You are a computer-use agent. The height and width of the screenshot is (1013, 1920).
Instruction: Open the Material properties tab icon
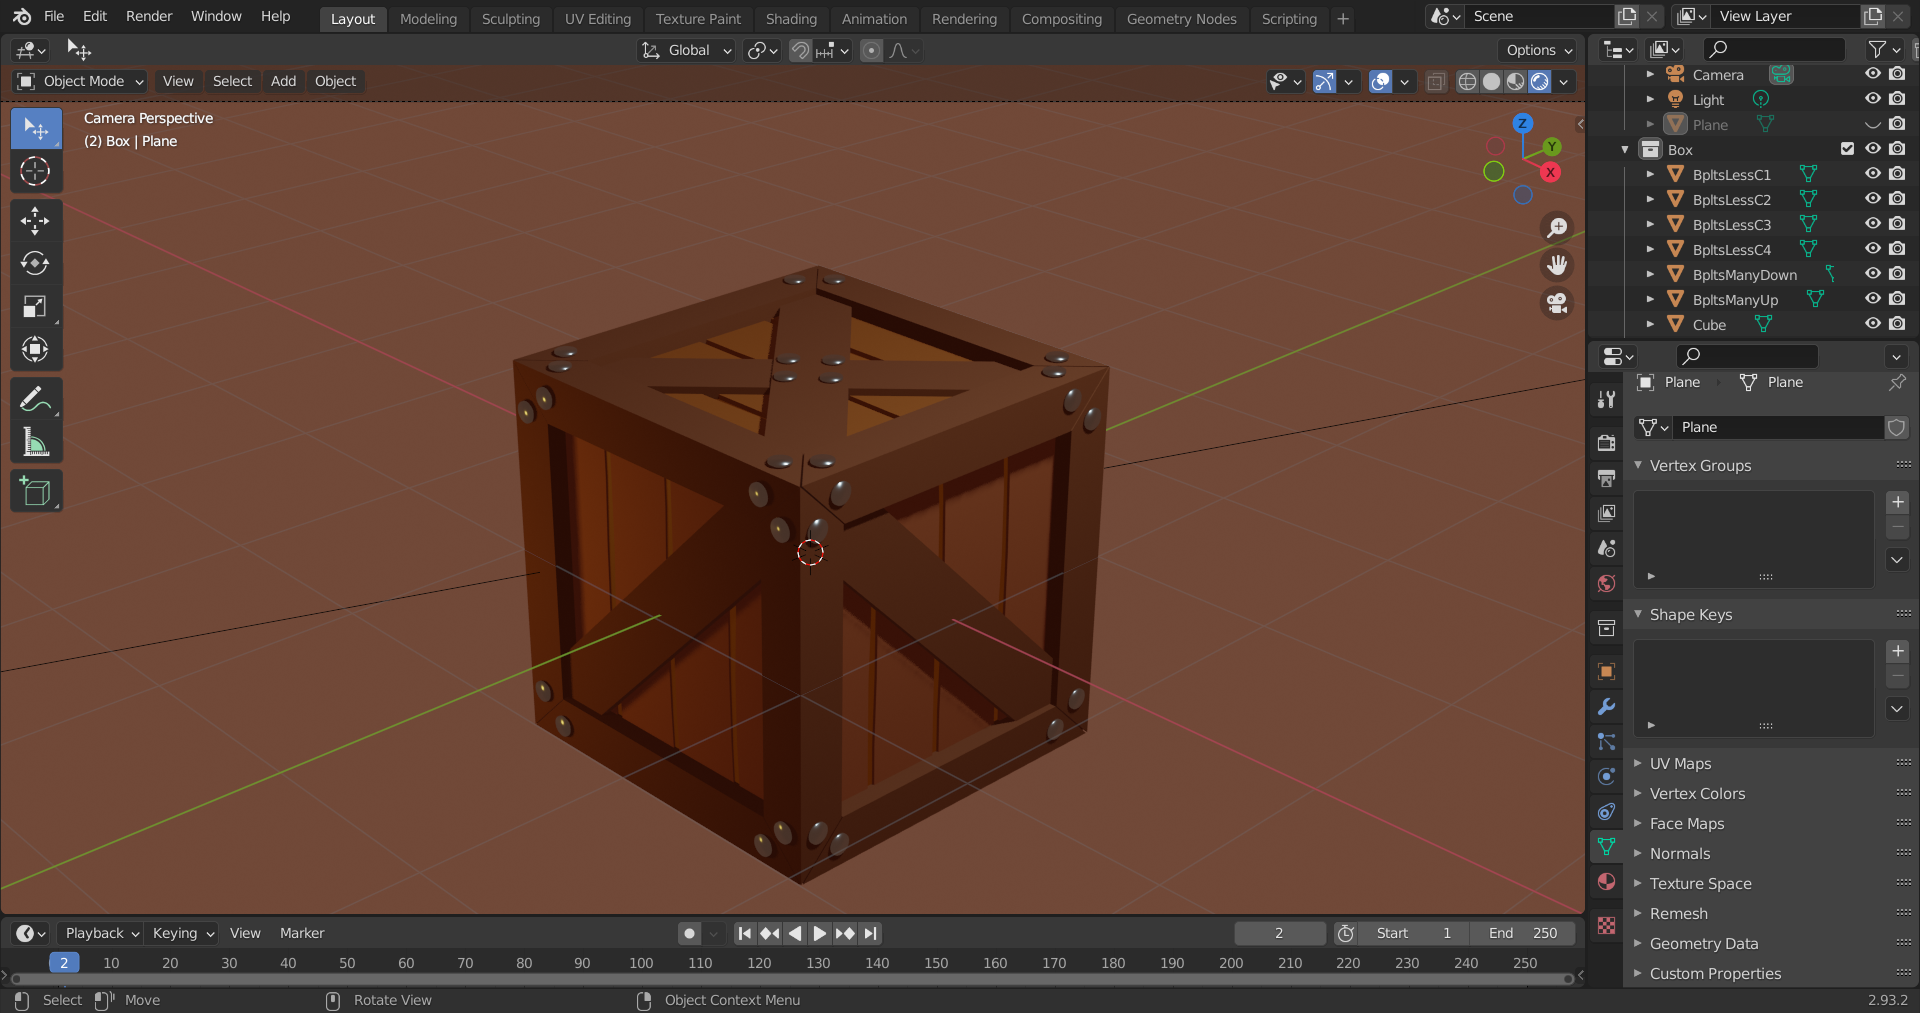click(x=1606, y=881)
